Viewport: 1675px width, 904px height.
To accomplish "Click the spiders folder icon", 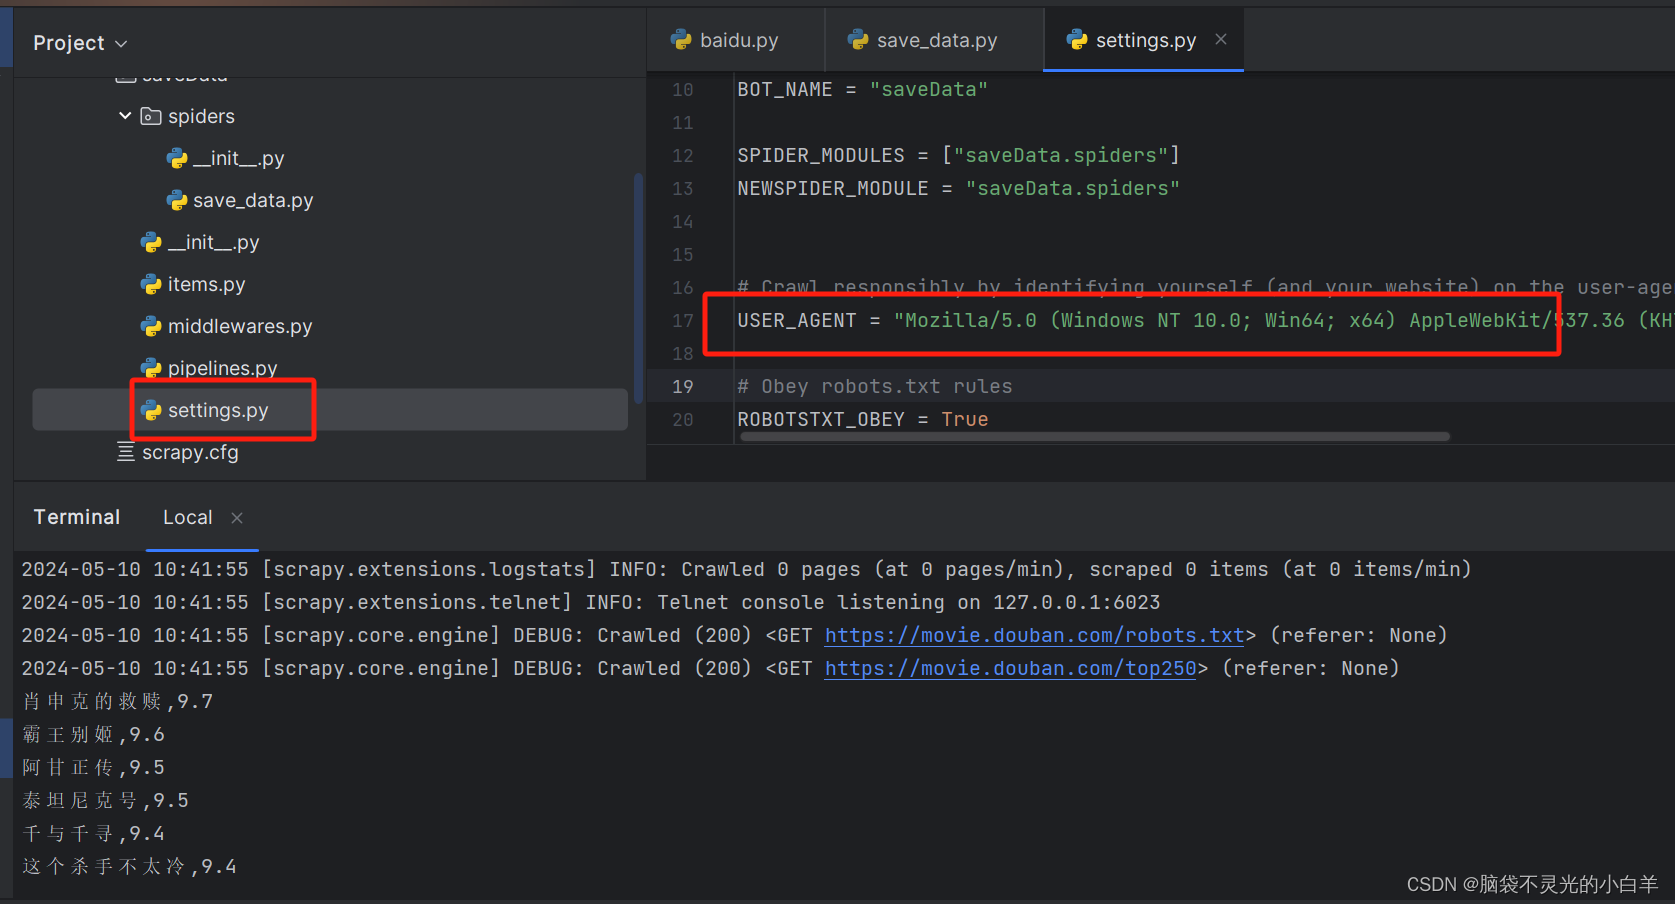I will [151, 116].
